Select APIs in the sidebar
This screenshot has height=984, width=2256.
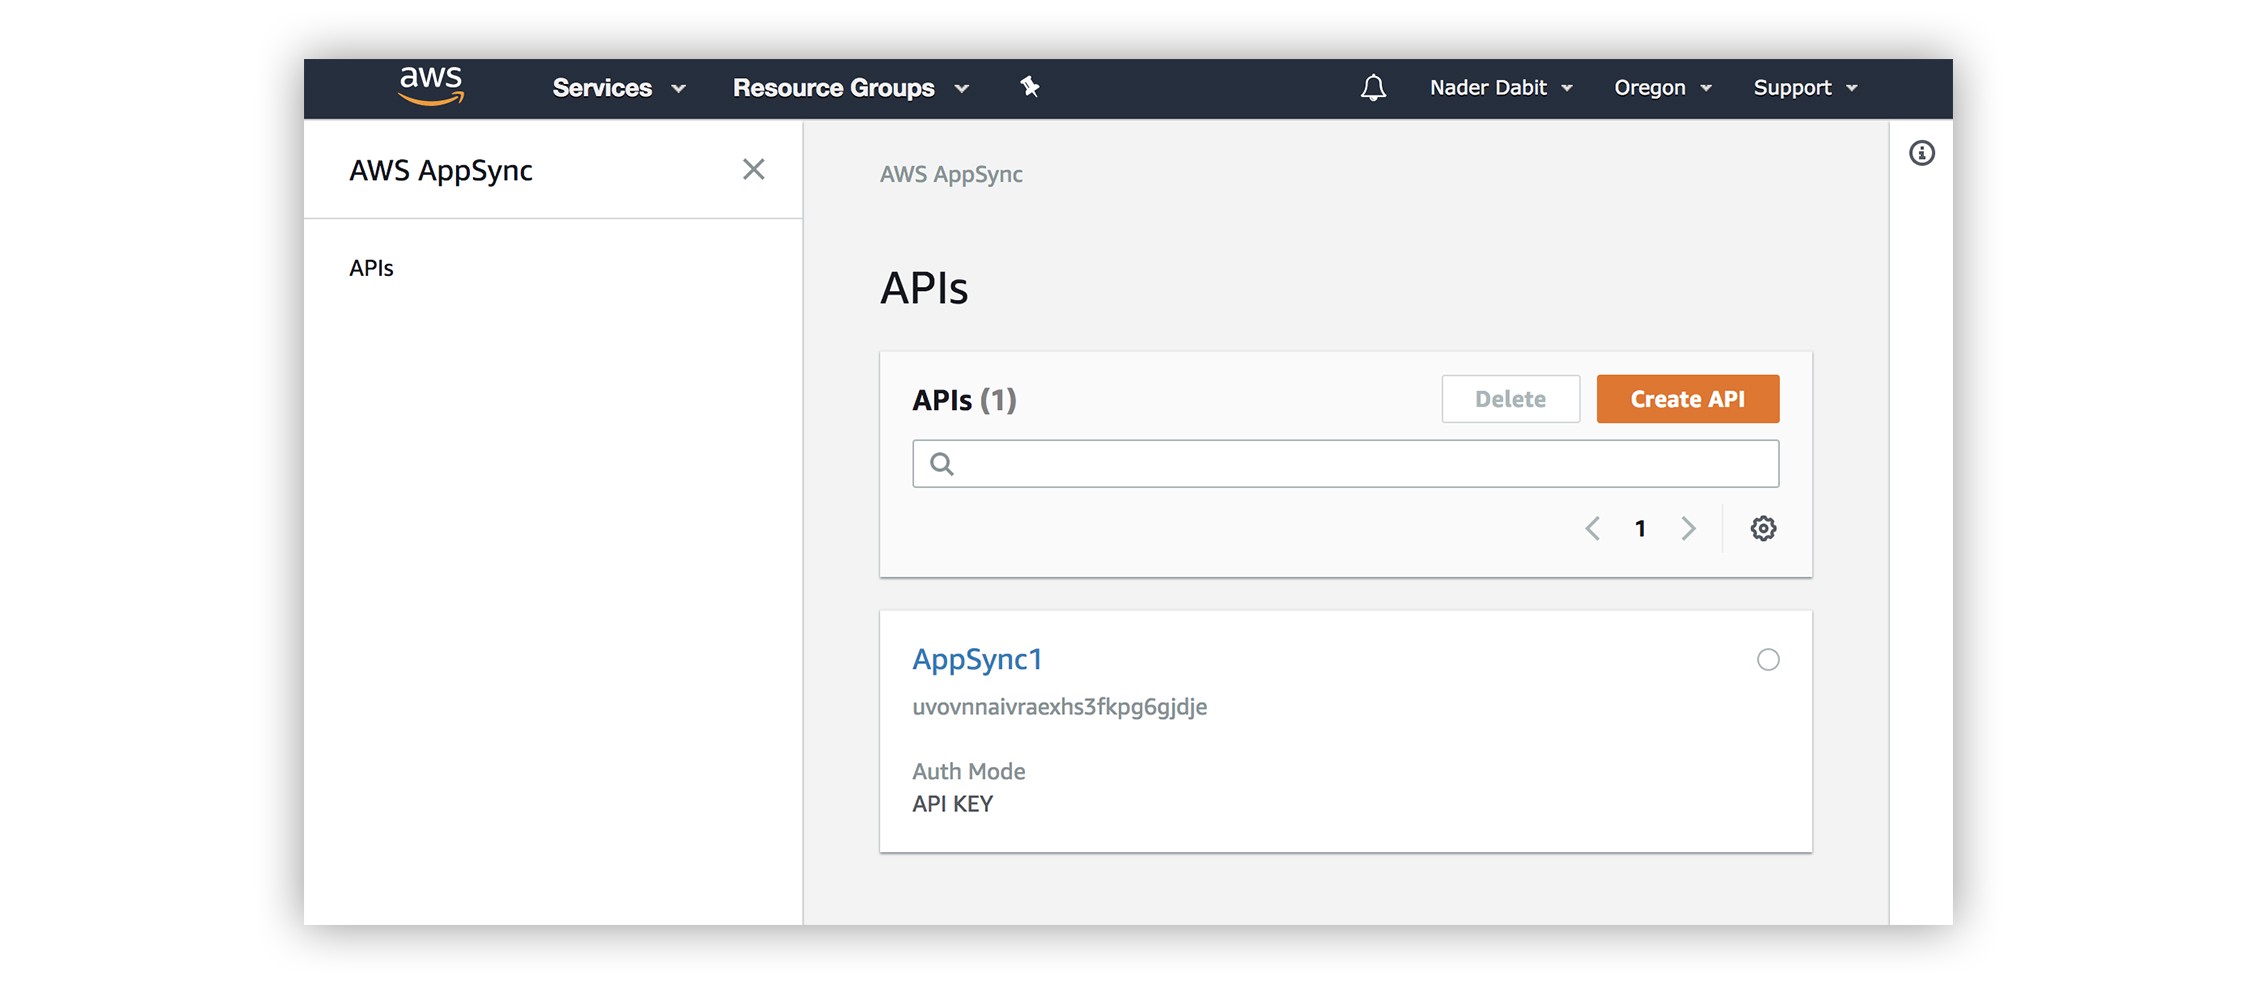pos(371,268)
